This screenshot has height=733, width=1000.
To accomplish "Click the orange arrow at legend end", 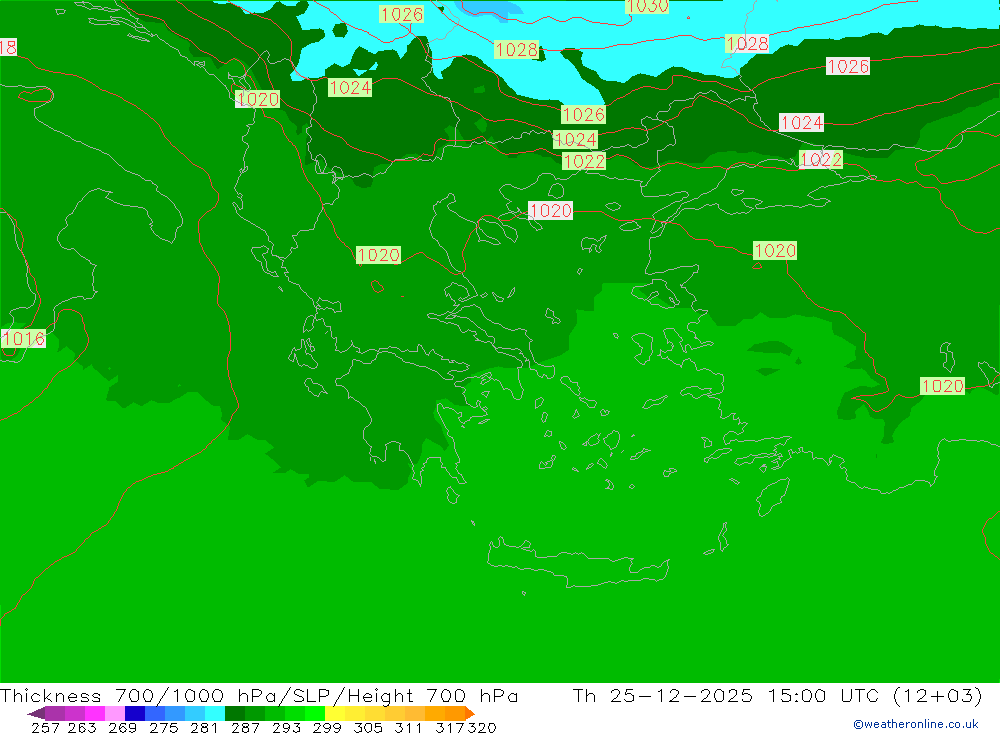I will coord(470,713).
